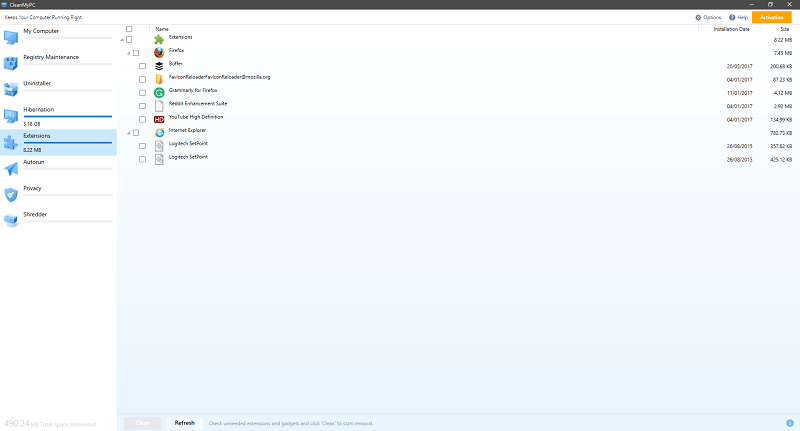The height and width of the screenshot is (431, 800).
Task: Click the My Computer progress bar
Action: click(x=67, y=38)
